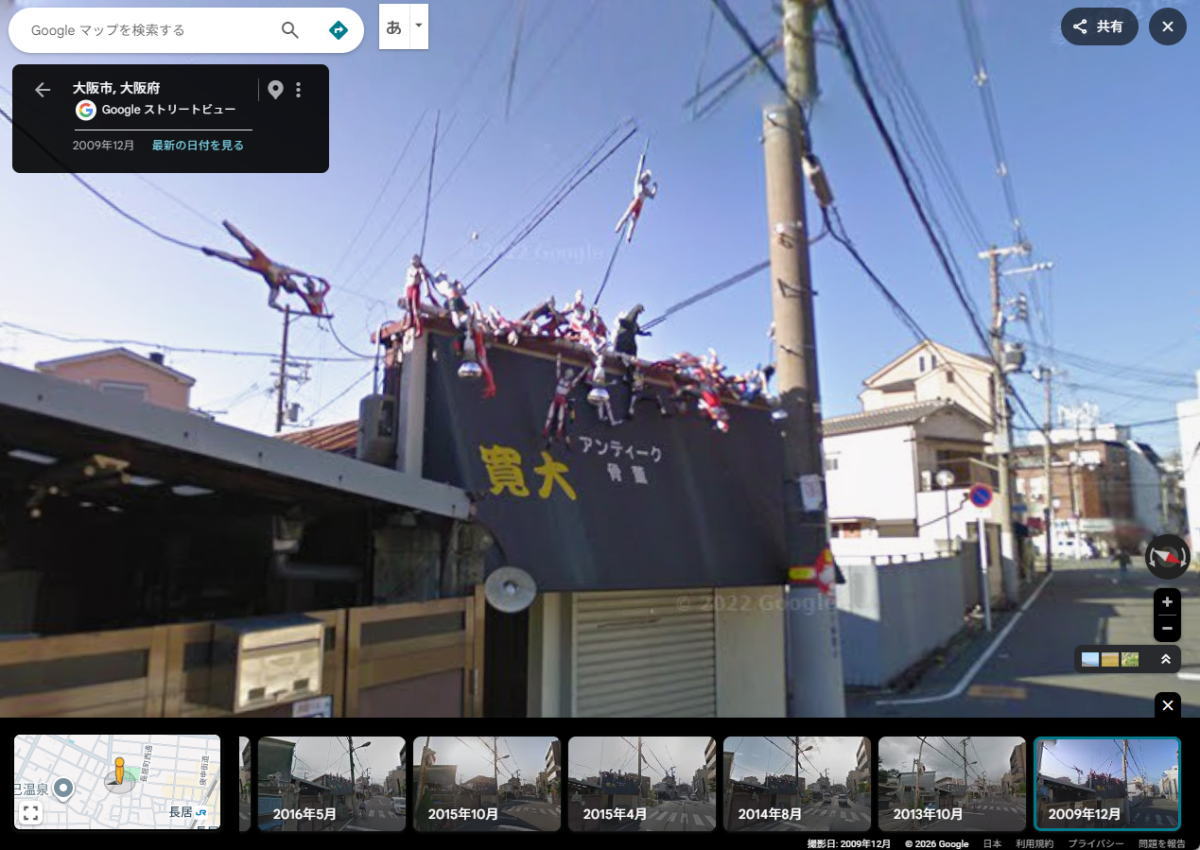The height and width of the screenshot is (850, 1200).
Task: Click the map layer imagery thumbnails
Action: coord(1110,659)
